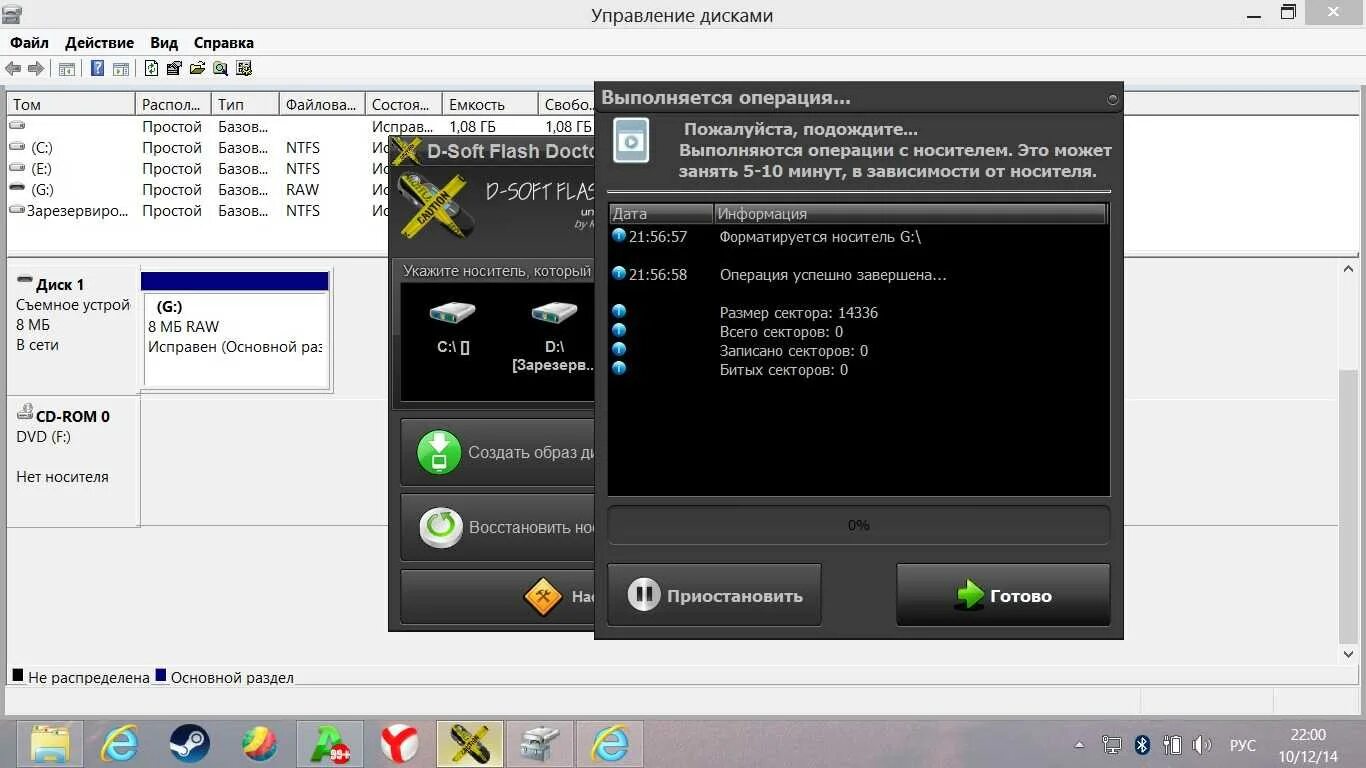Switch to D-Soft Flash Doctor taskbar icon

click(x=470, y=743)
